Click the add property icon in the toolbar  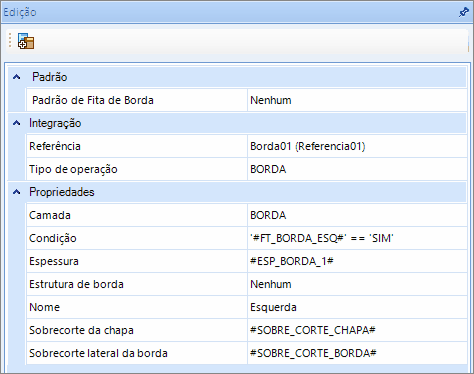(x=26, y=41)
